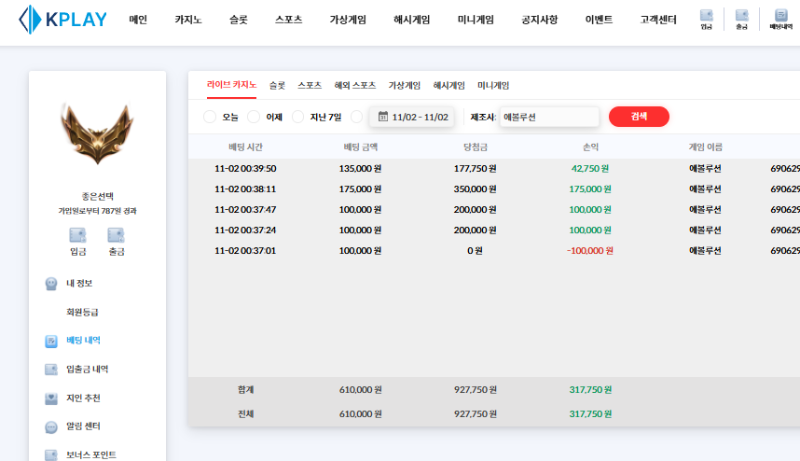Go to 메인 in the top menu
Image resolution: width=800 pixels, height=461 pixels.
click(x=138, y=19)
